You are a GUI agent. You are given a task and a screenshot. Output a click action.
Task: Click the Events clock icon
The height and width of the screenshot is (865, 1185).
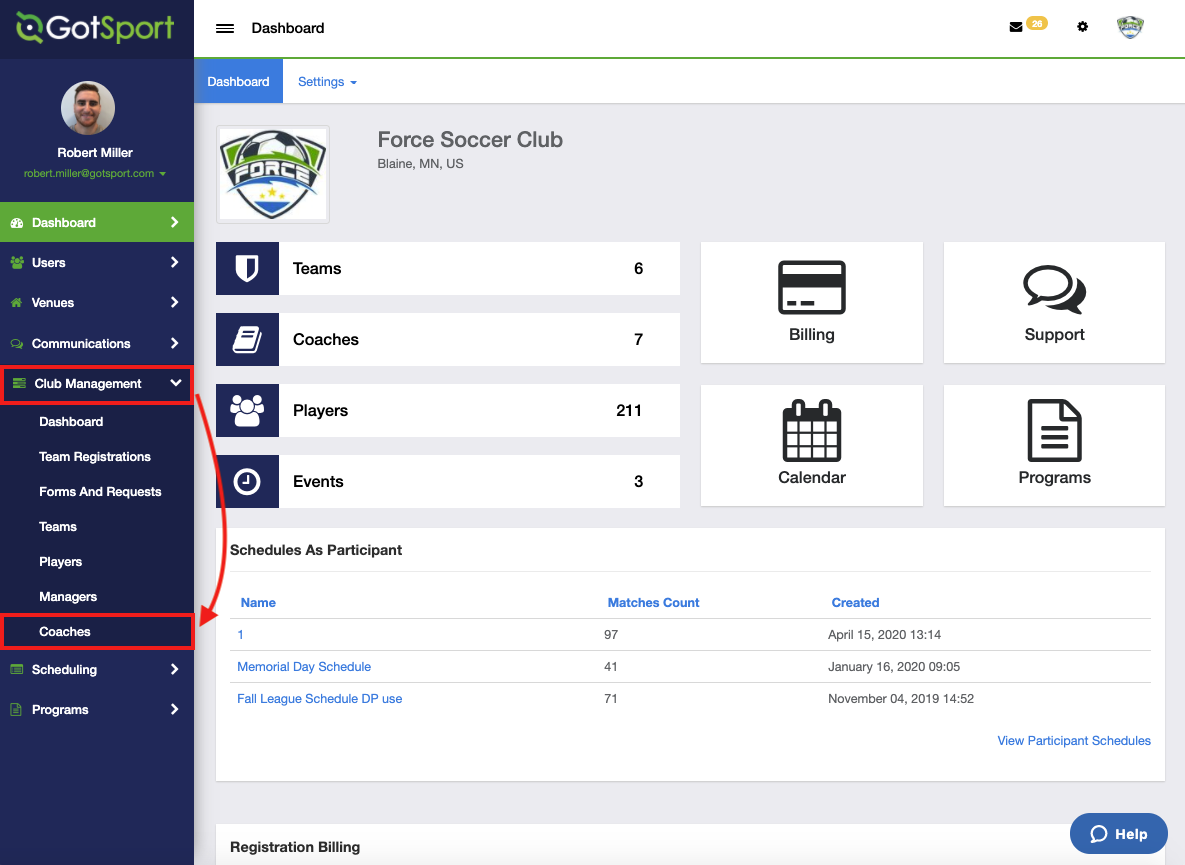pos(247,481)
